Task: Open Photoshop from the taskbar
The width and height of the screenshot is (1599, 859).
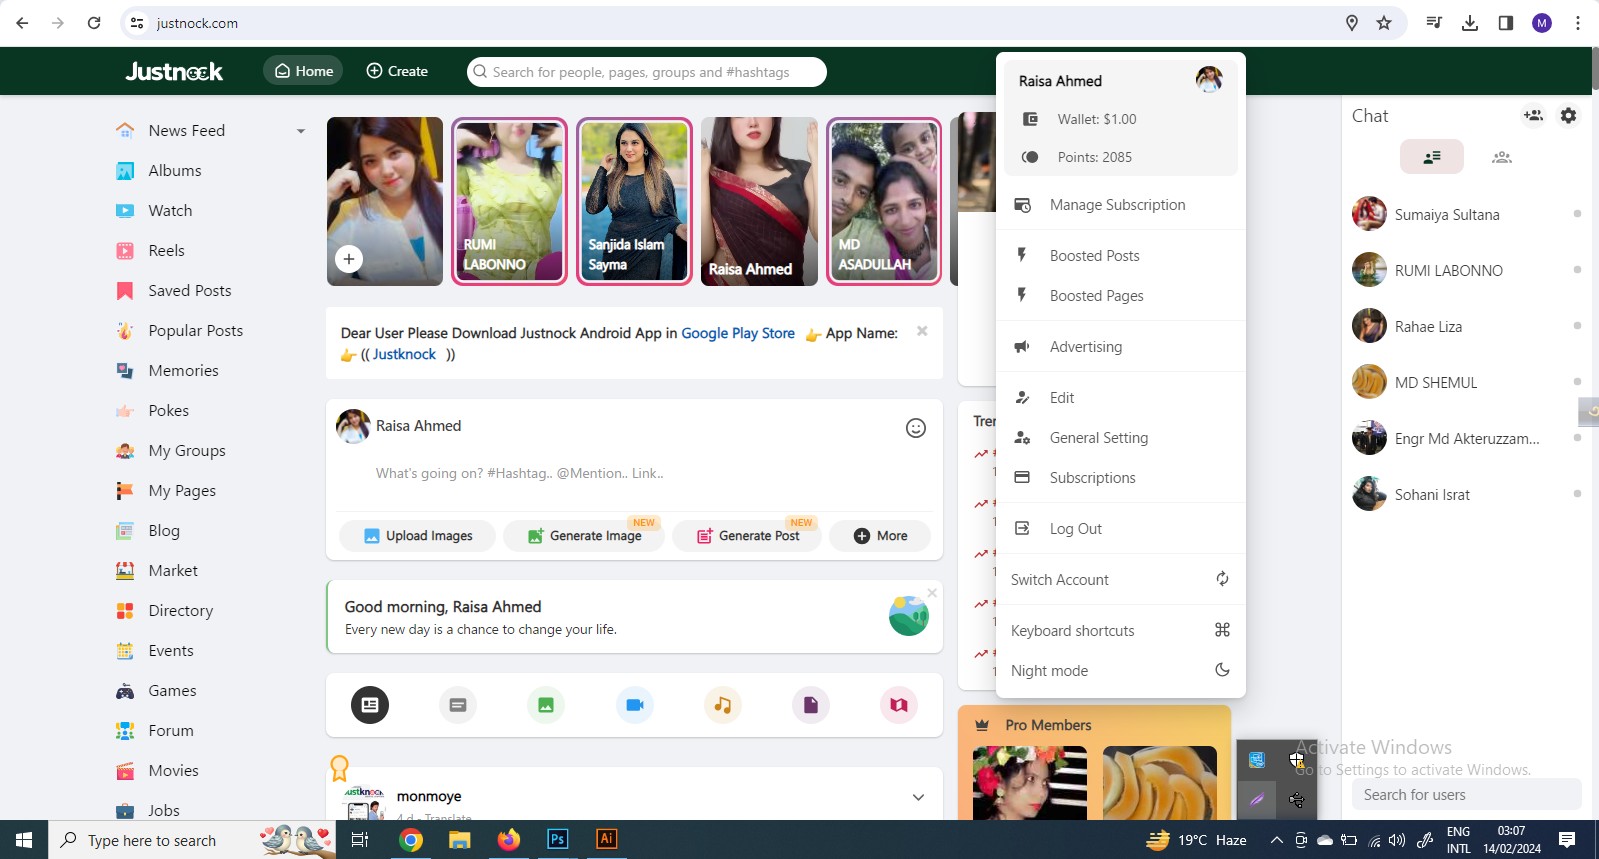Action: [558, 839]
